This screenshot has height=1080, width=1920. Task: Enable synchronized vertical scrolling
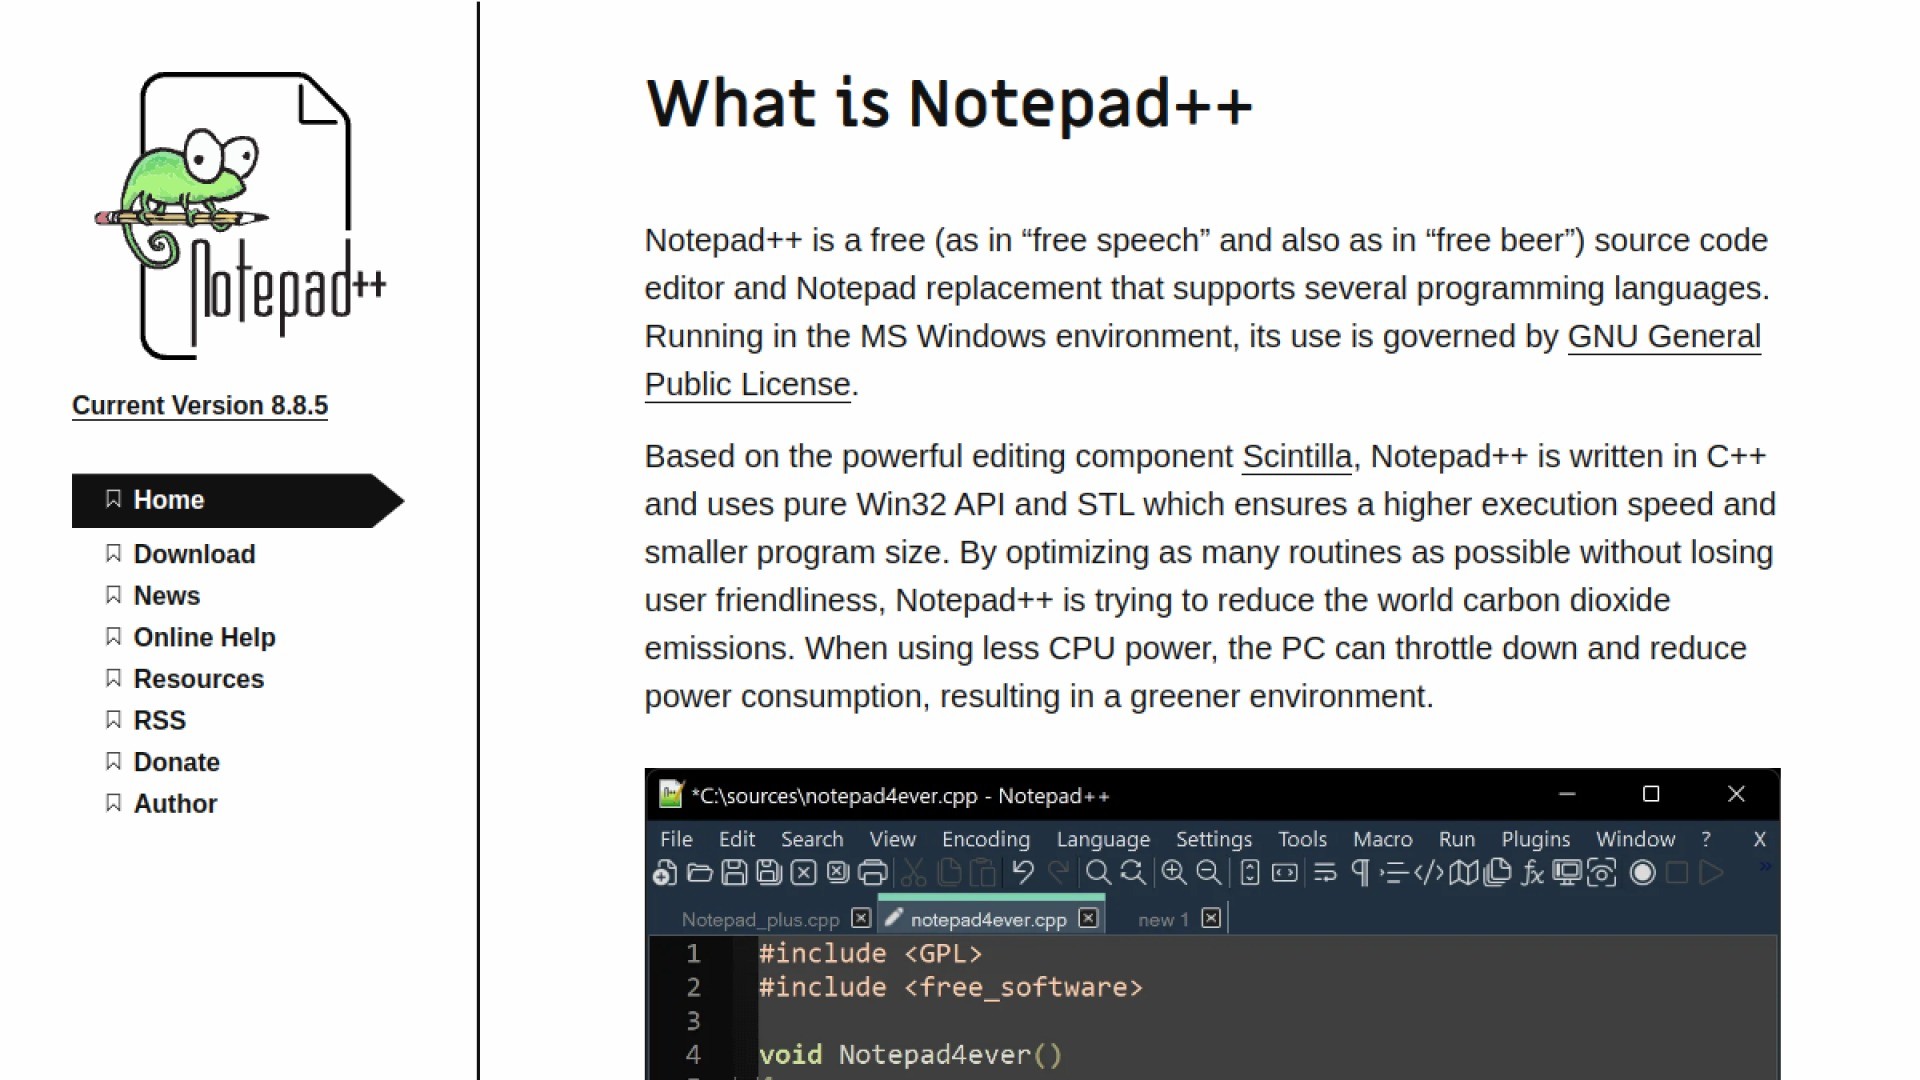click(x=1252, y=873)
